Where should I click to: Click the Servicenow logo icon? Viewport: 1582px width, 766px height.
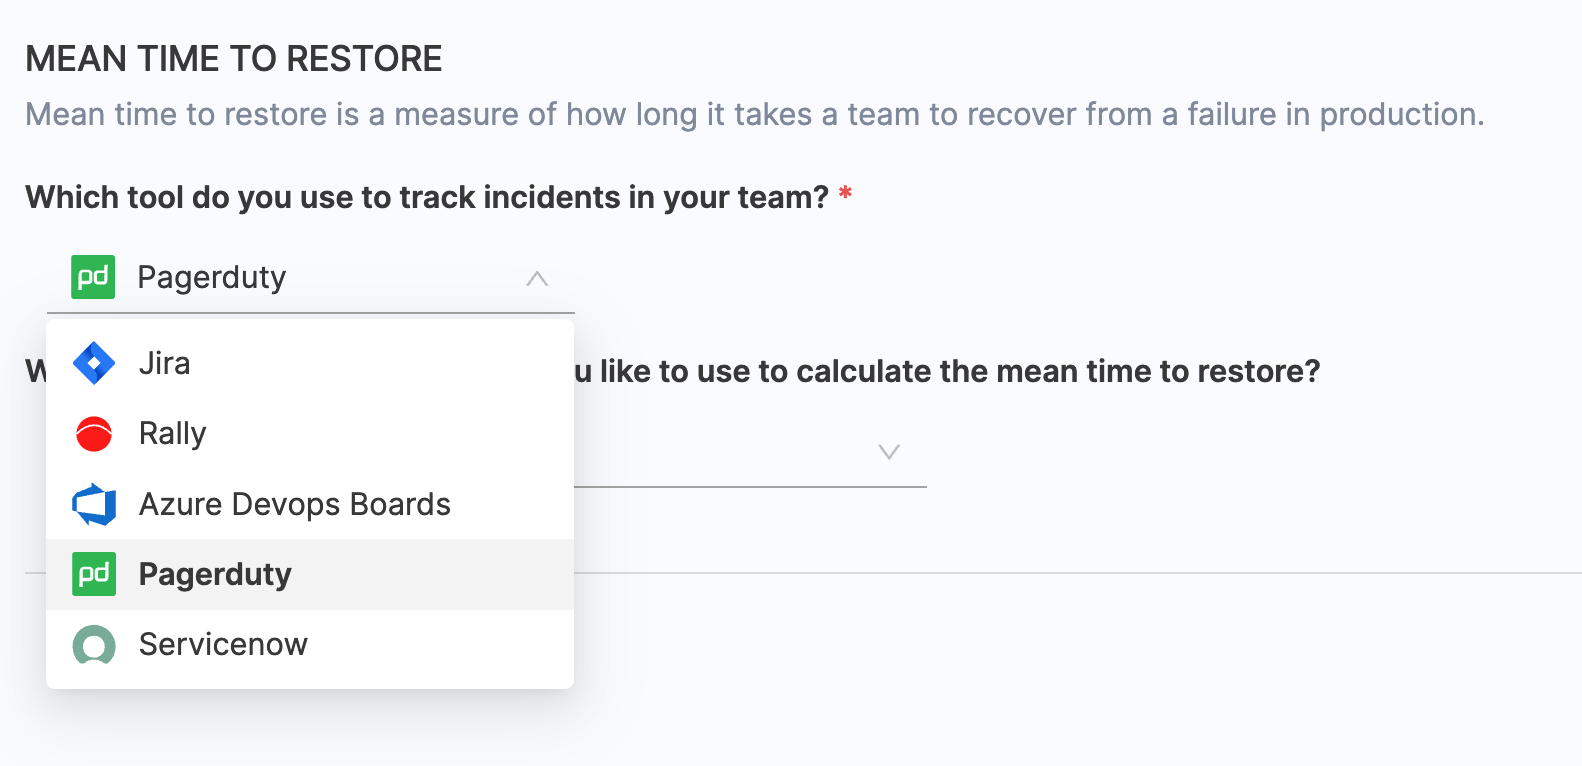click(94, 645)
